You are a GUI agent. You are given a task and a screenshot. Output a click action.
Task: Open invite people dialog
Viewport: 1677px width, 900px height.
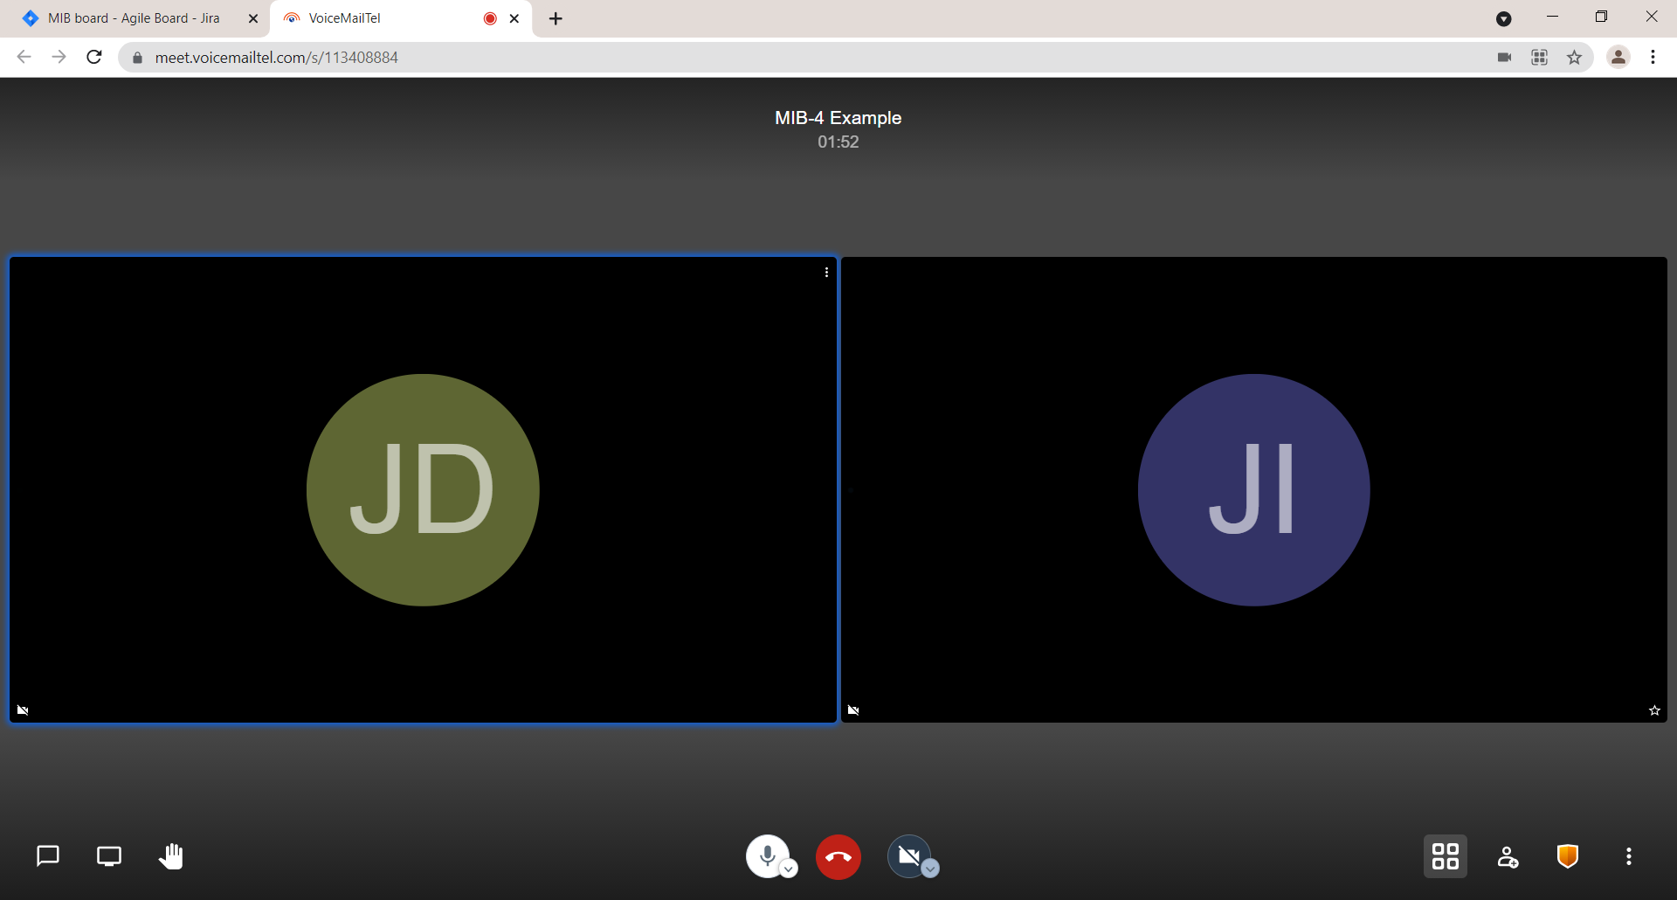1507,857
